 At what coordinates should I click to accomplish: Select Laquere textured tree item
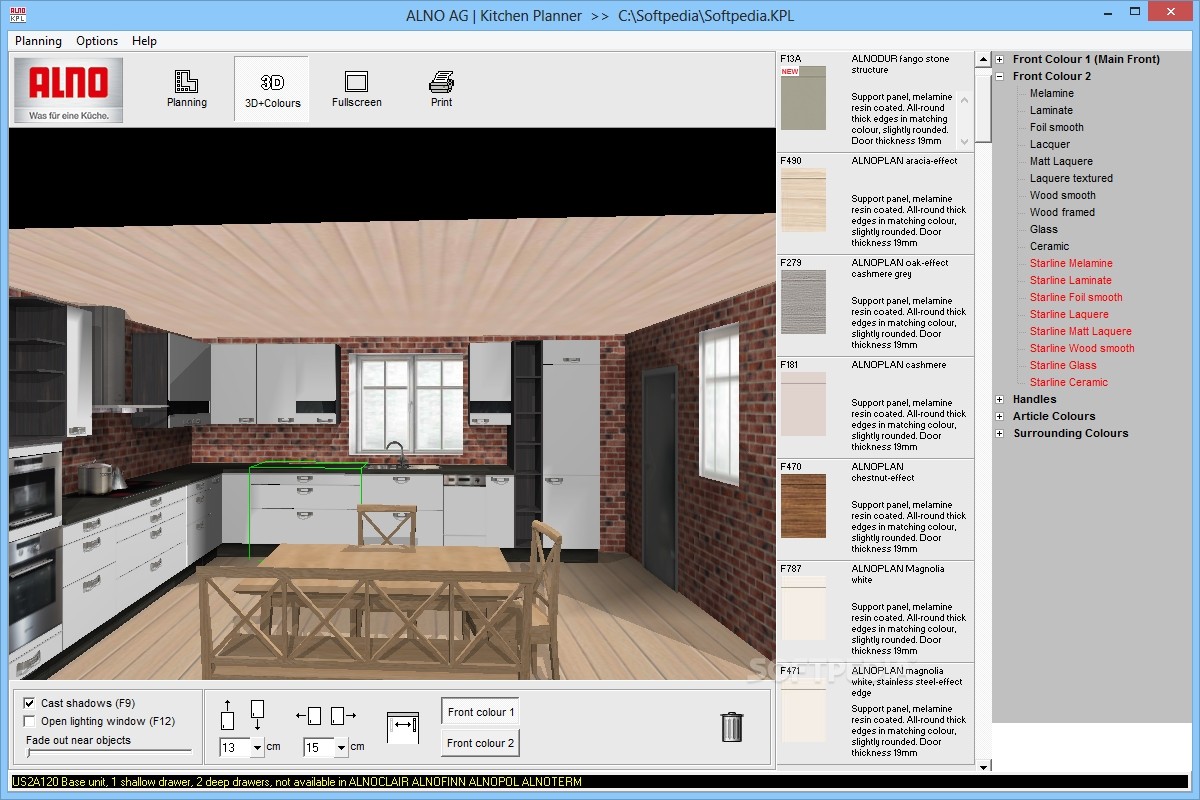click(x=1071, y=178)
